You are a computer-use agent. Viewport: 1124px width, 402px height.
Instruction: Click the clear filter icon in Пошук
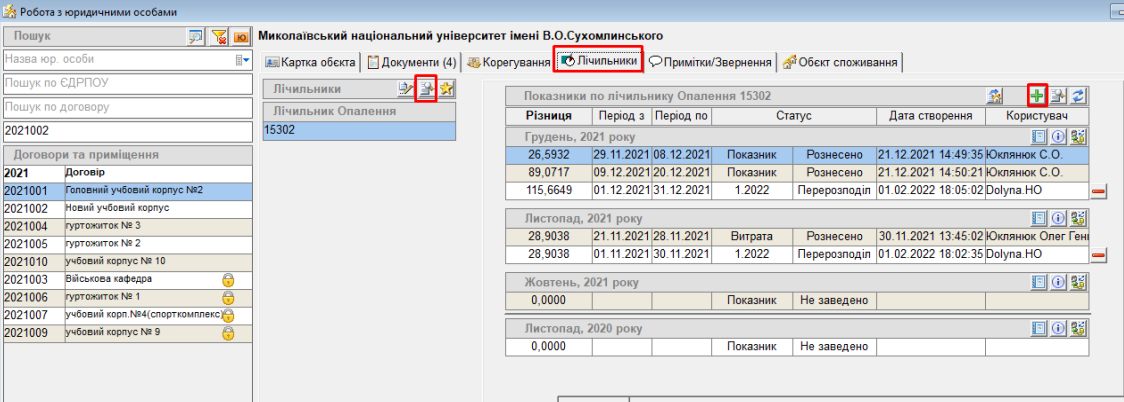pyautogui.click(x=219, y=37)
